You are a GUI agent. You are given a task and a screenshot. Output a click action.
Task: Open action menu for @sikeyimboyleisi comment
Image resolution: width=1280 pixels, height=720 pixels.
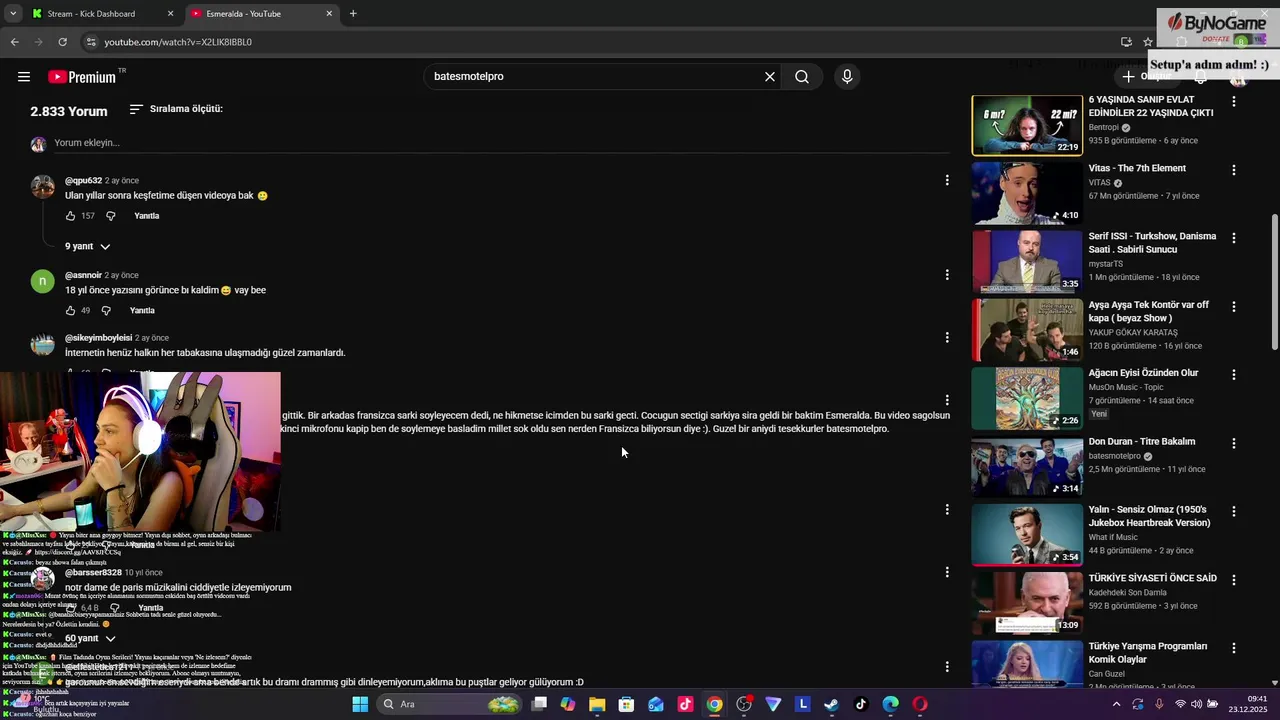click(947, 337)
